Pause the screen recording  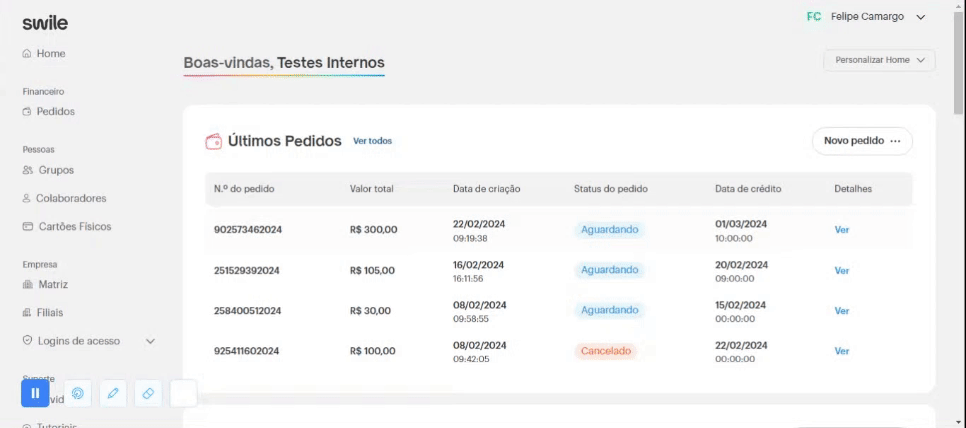pos(35,393)
